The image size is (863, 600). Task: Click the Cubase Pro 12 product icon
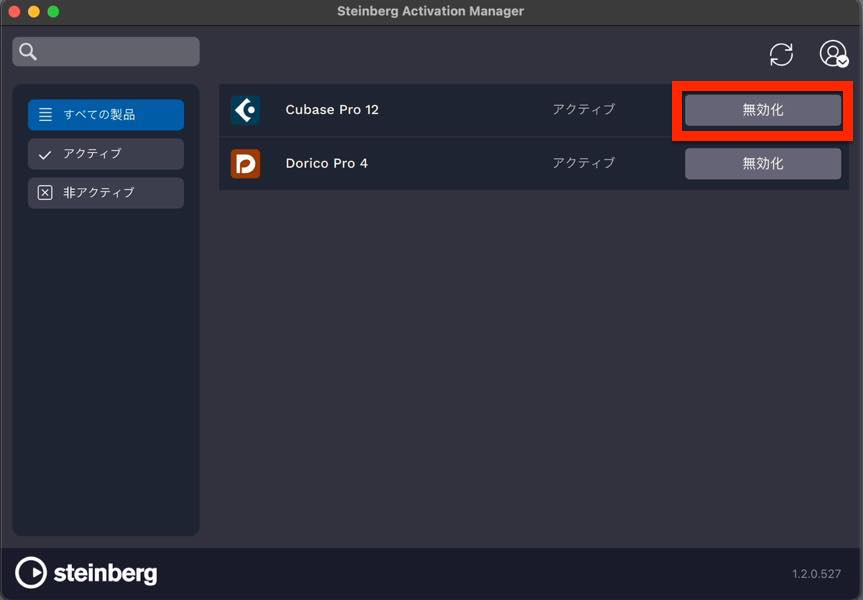point(245,110)
